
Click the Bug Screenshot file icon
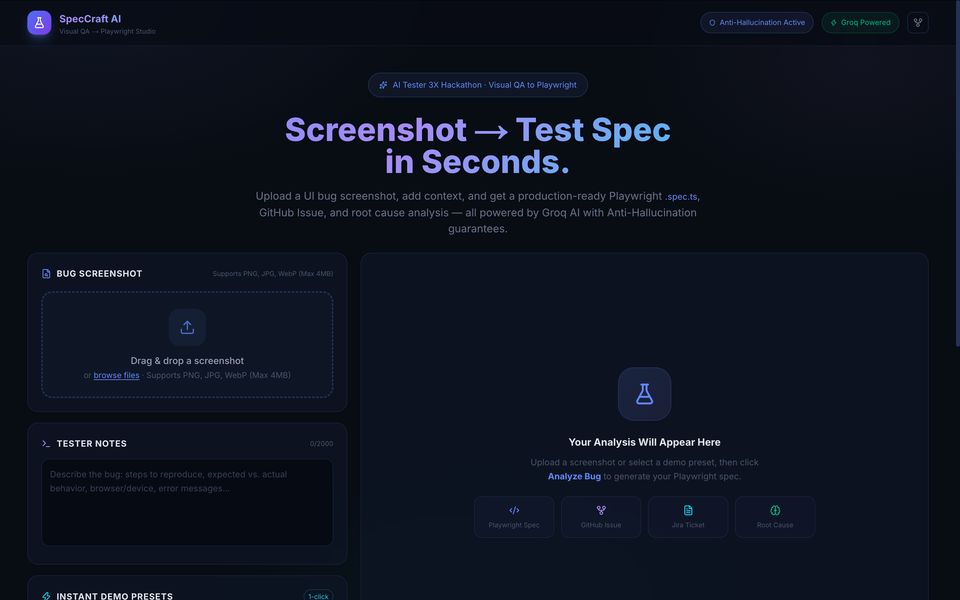click(46, 274)
